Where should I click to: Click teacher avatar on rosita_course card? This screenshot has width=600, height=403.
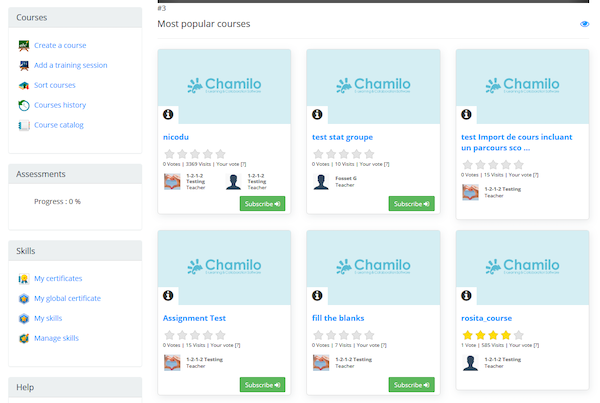click(470, 363)
